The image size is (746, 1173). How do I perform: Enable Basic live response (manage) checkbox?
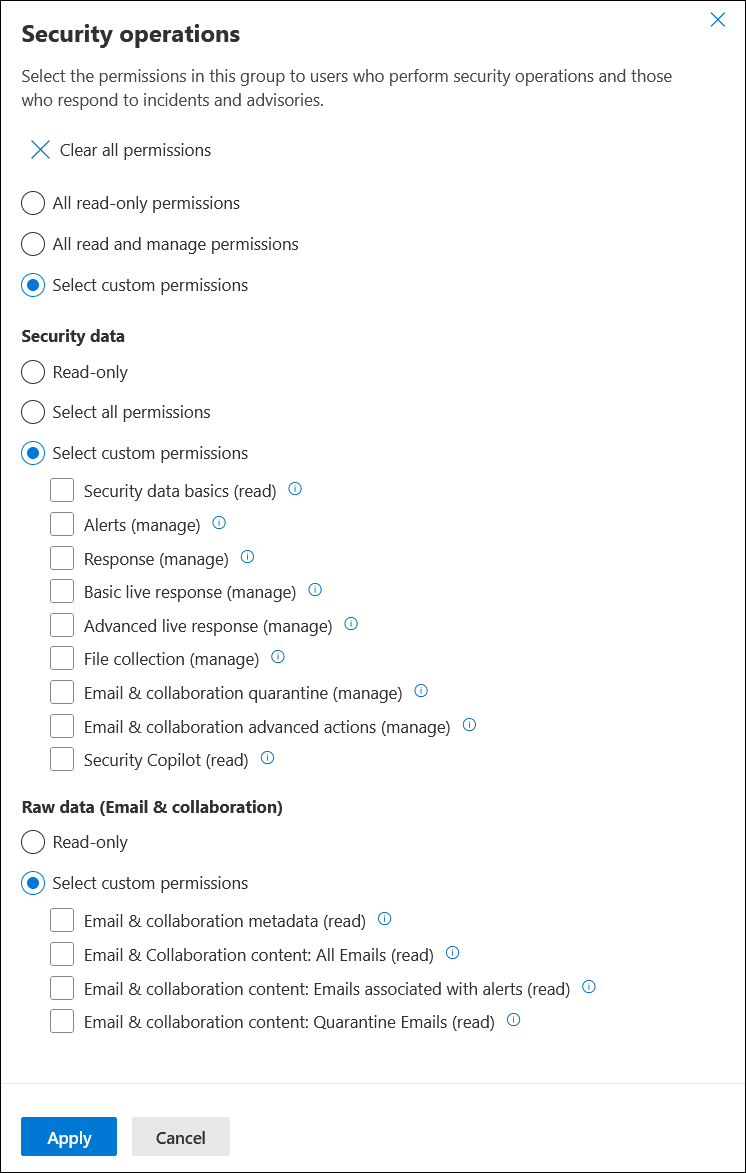(62, 591)
